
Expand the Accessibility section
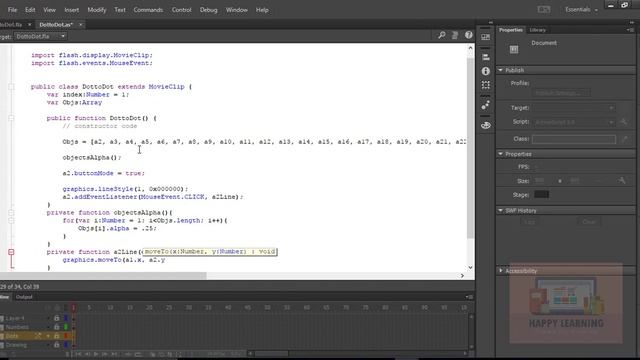pyautogui.click(x=501, y=271)
